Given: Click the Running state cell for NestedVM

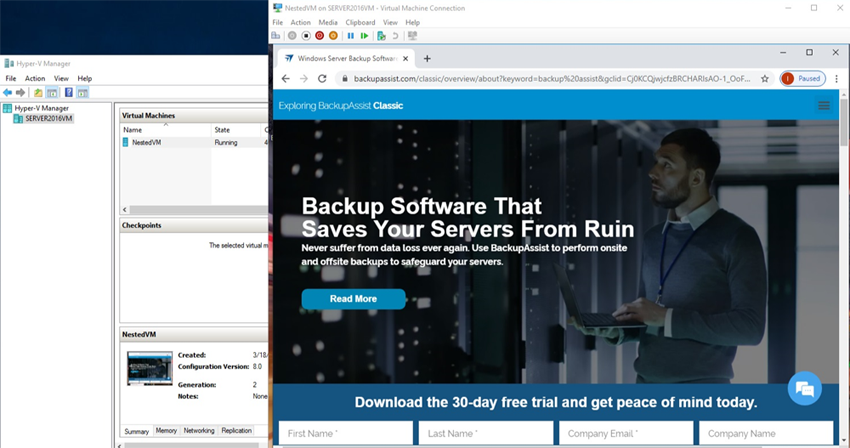Looking at the screenshot, I should [226, 142].
